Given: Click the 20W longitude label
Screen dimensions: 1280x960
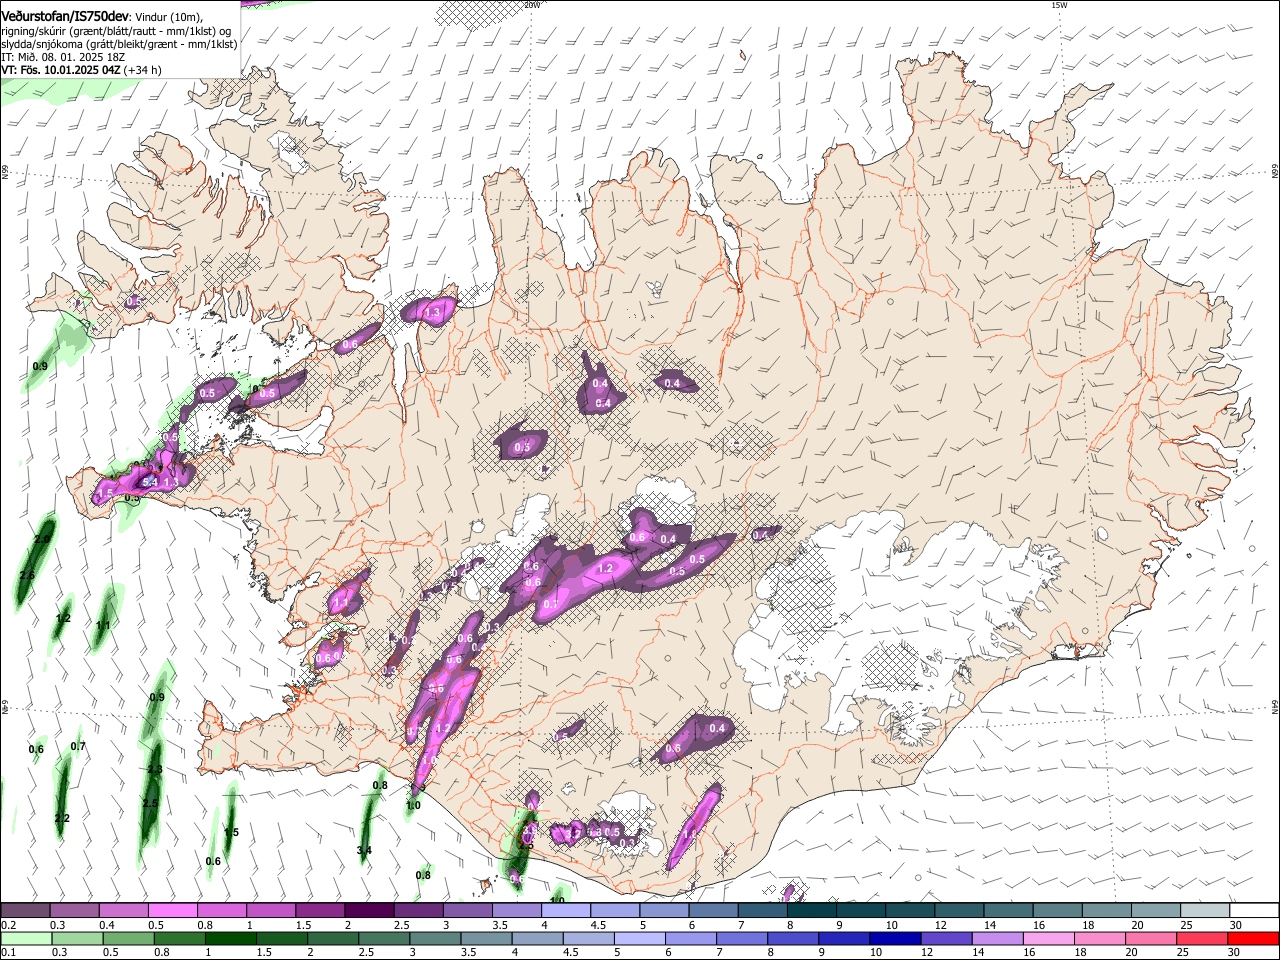Looking at the screenshot, I should [x=533, y=5].
